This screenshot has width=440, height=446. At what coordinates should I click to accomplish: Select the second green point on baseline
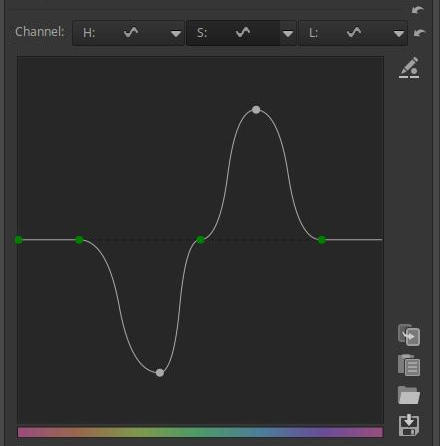(x=79, y=240)
